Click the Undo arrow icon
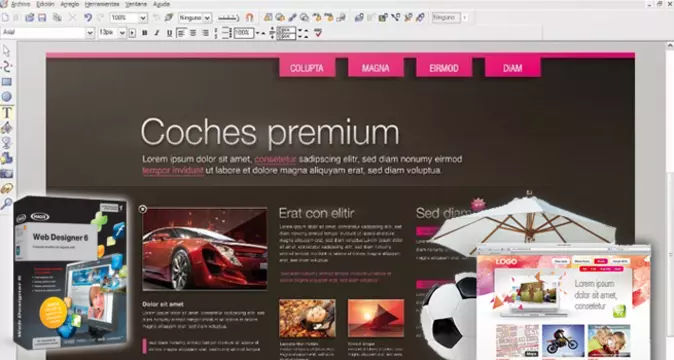This screenshot has height=360, width=674. pyautogui.click(x=88, y=18)
